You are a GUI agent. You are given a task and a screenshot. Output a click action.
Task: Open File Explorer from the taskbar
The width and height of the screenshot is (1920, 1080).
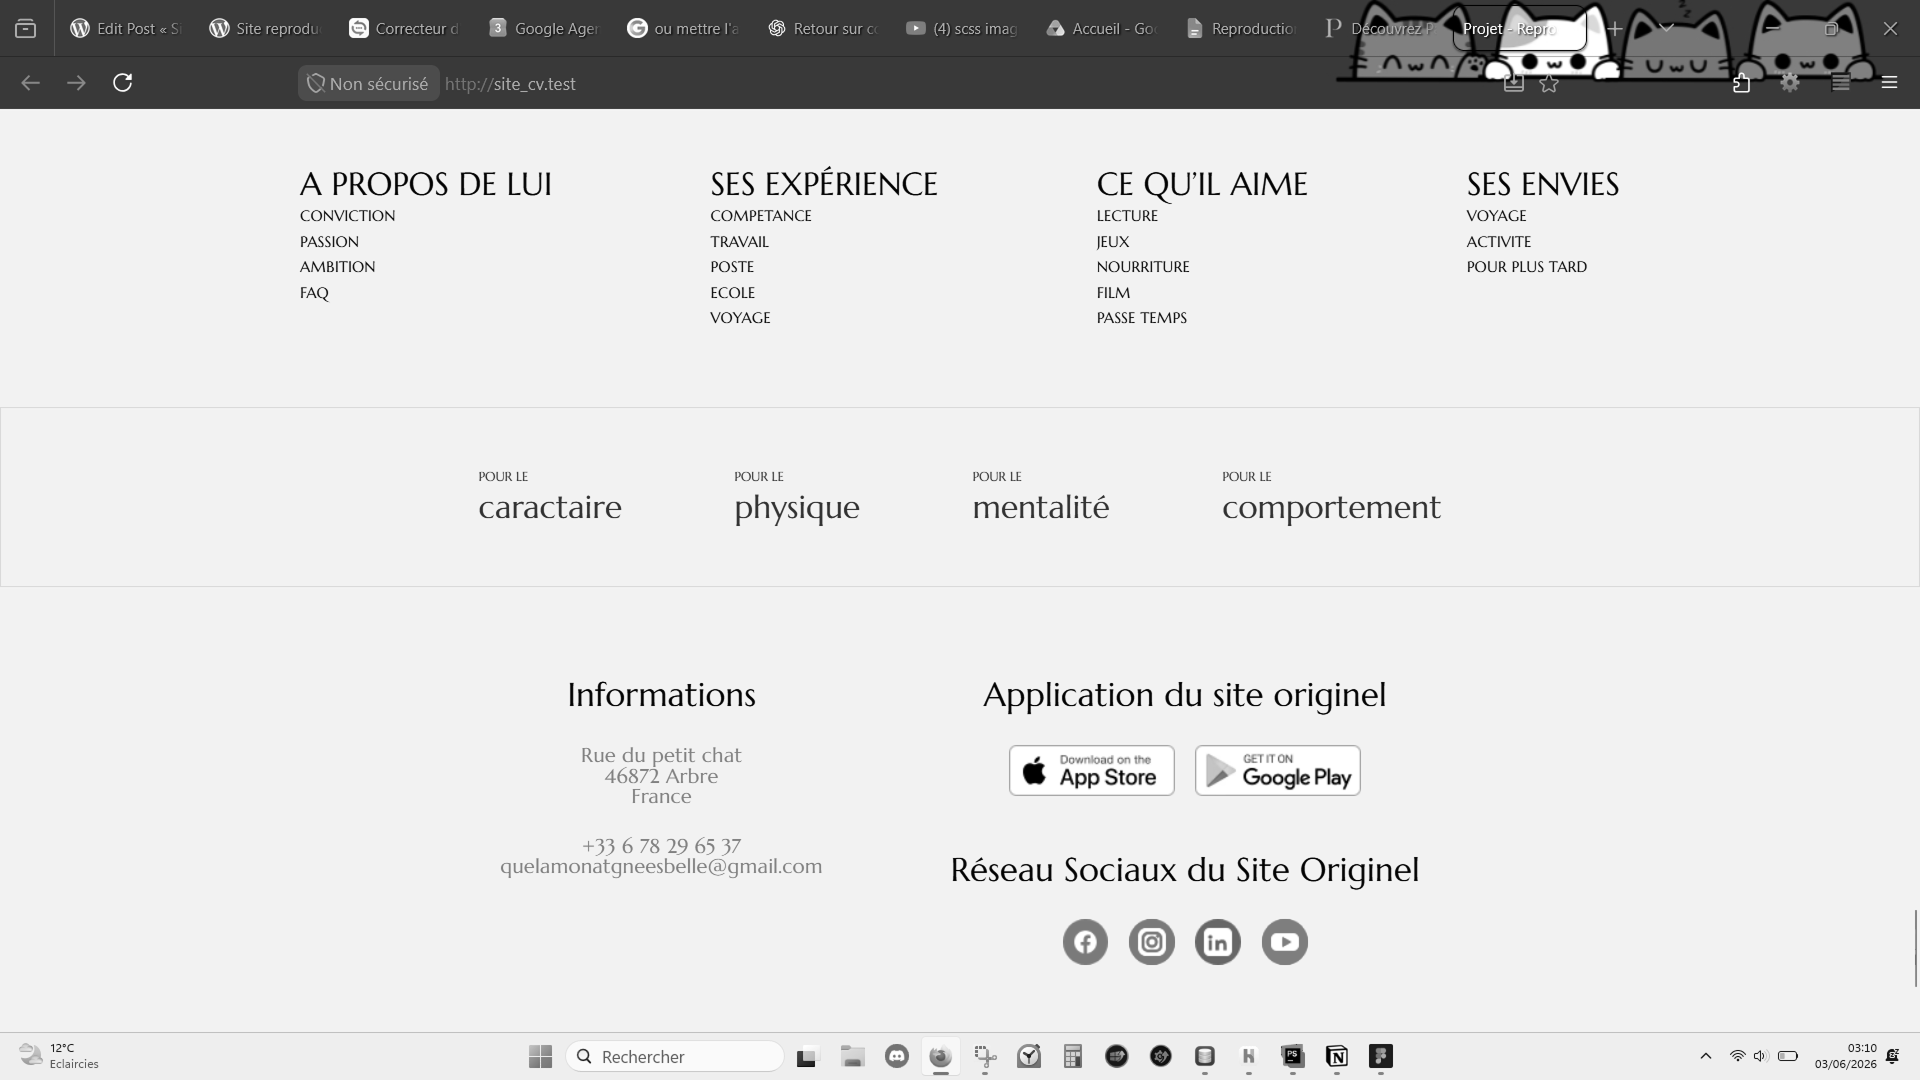[x=852, y=1057]
